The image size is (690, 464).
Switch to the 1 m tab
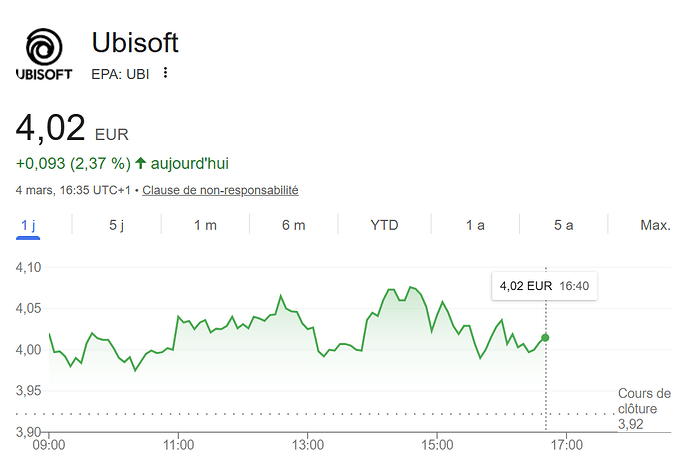coord(205,225)
